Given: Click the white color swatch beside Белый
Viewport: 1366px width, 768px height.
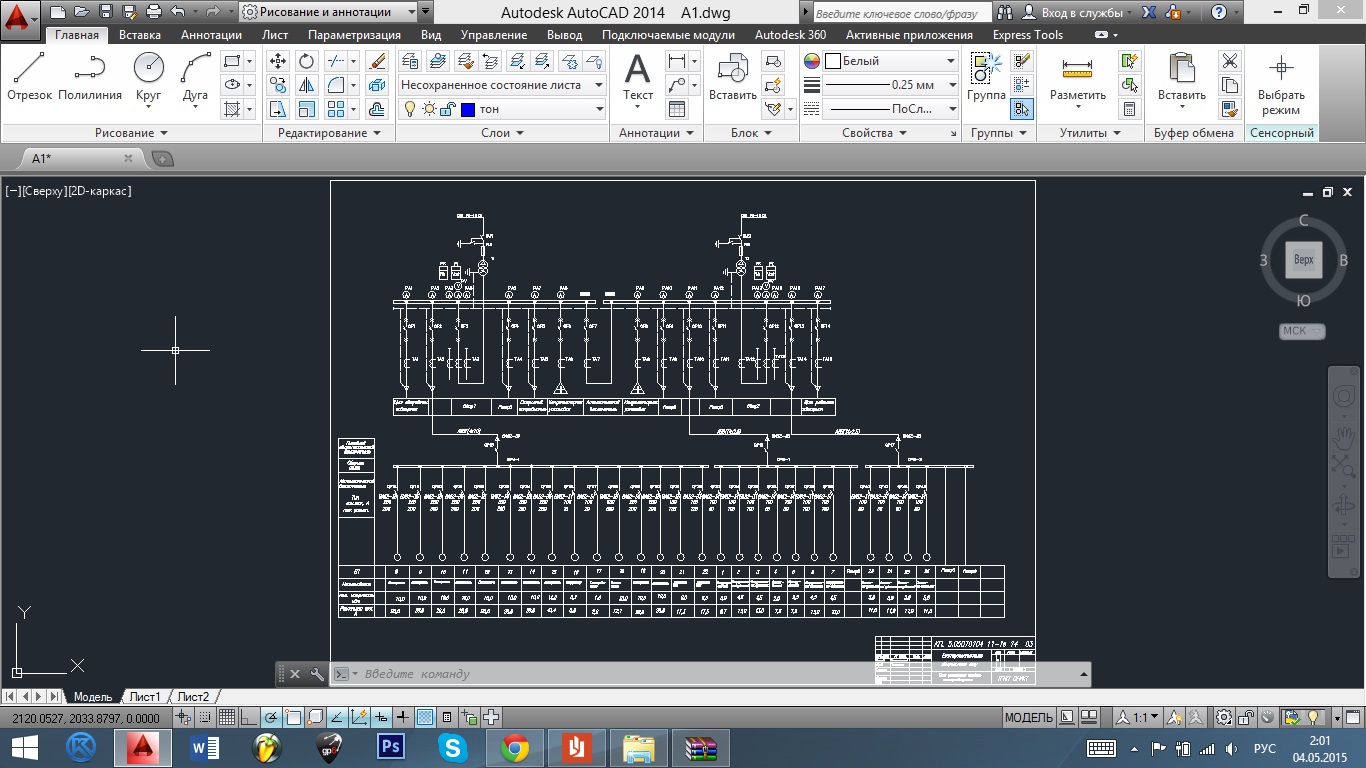Looking at the screenshot, I should pos(832,61).
